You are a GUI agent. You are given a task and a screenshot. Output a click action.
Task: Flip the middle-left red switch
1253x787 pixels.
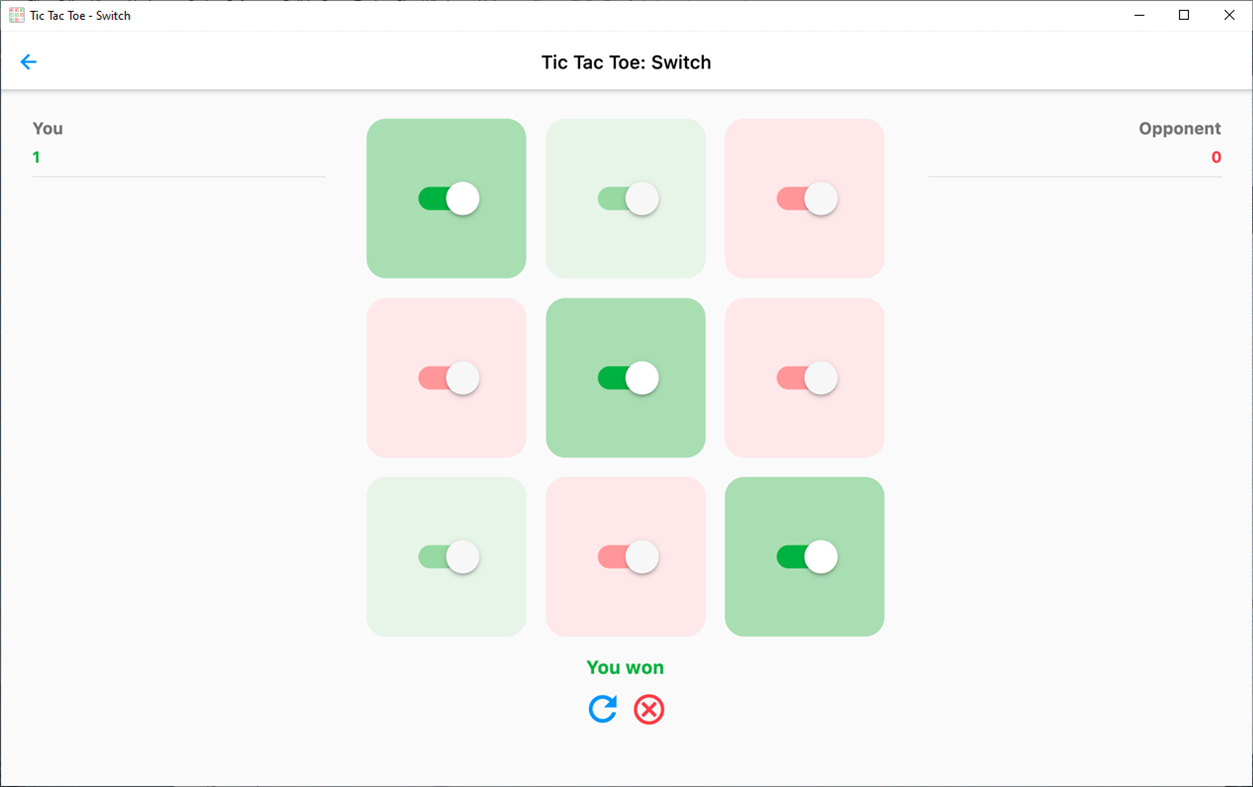pyautogui.click(x=446, y=377)
